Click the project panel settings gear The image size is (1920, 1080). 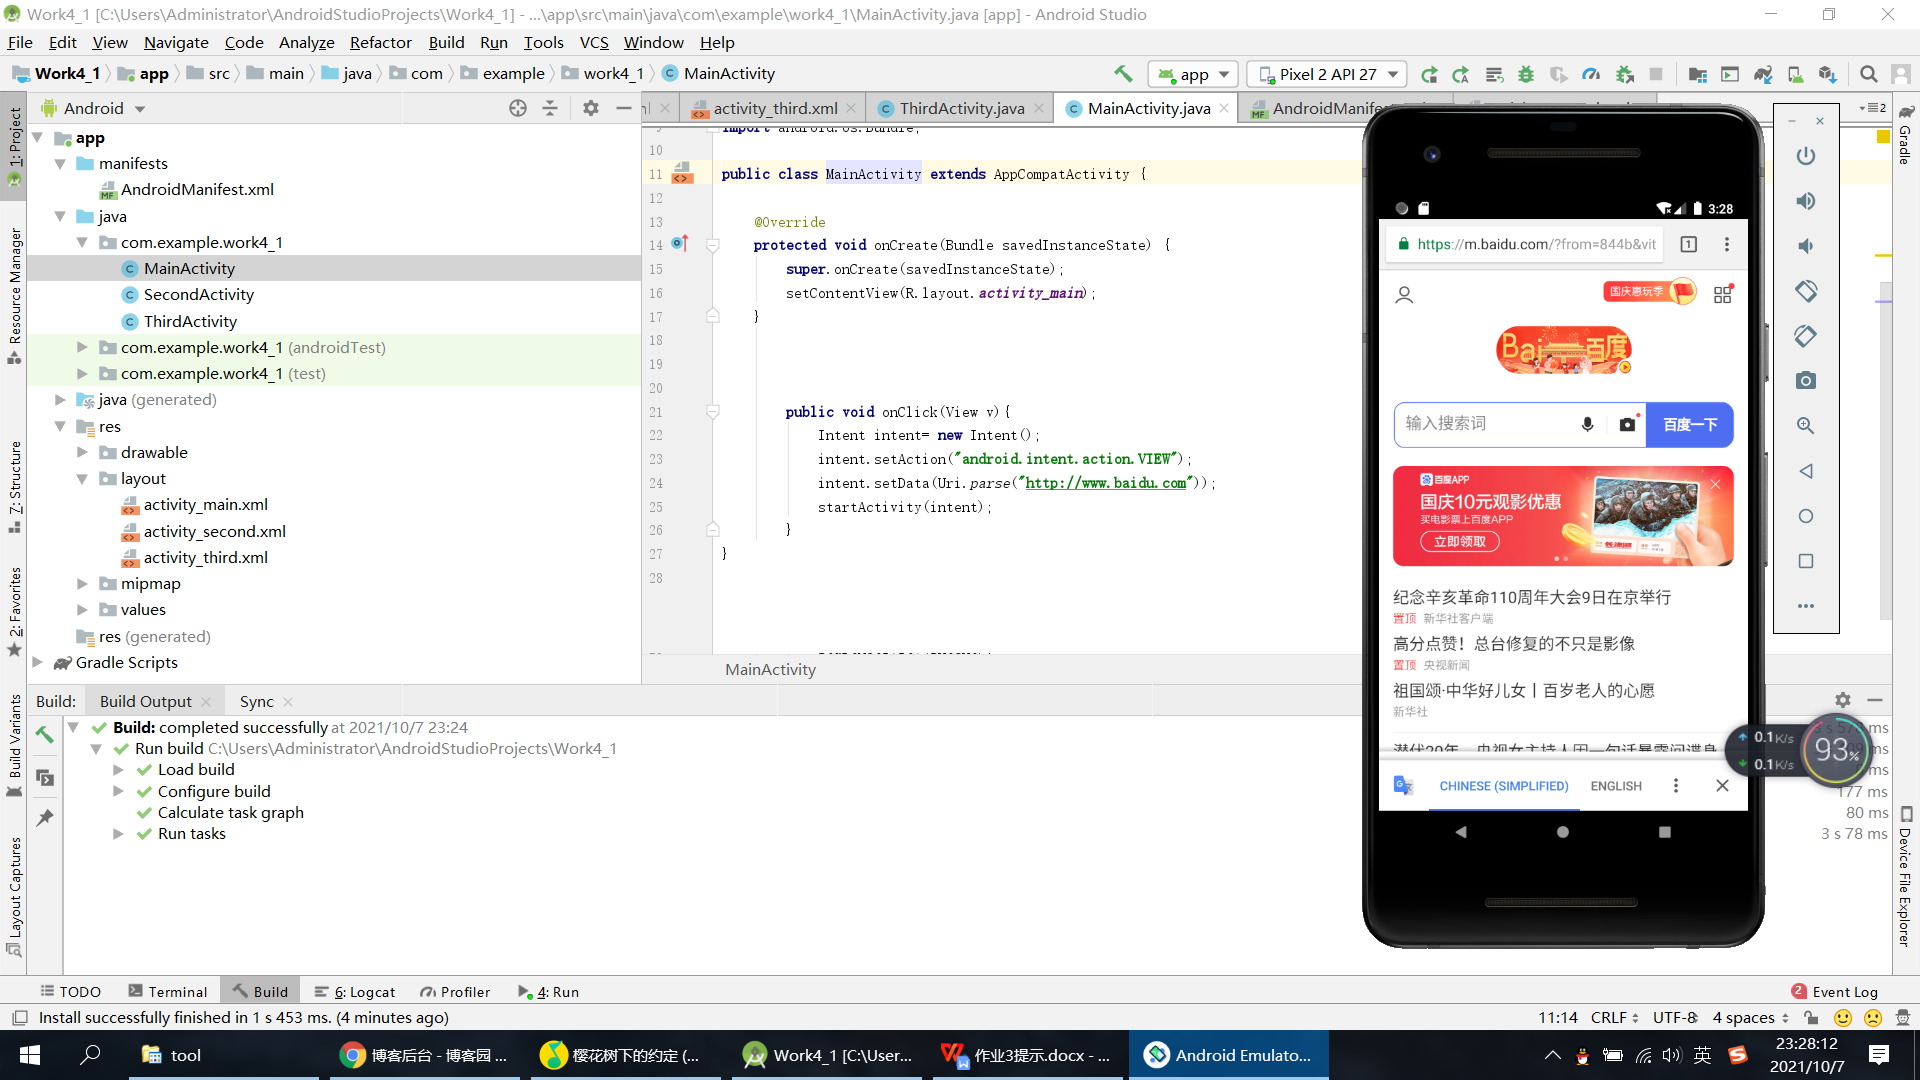pos(590,108)
